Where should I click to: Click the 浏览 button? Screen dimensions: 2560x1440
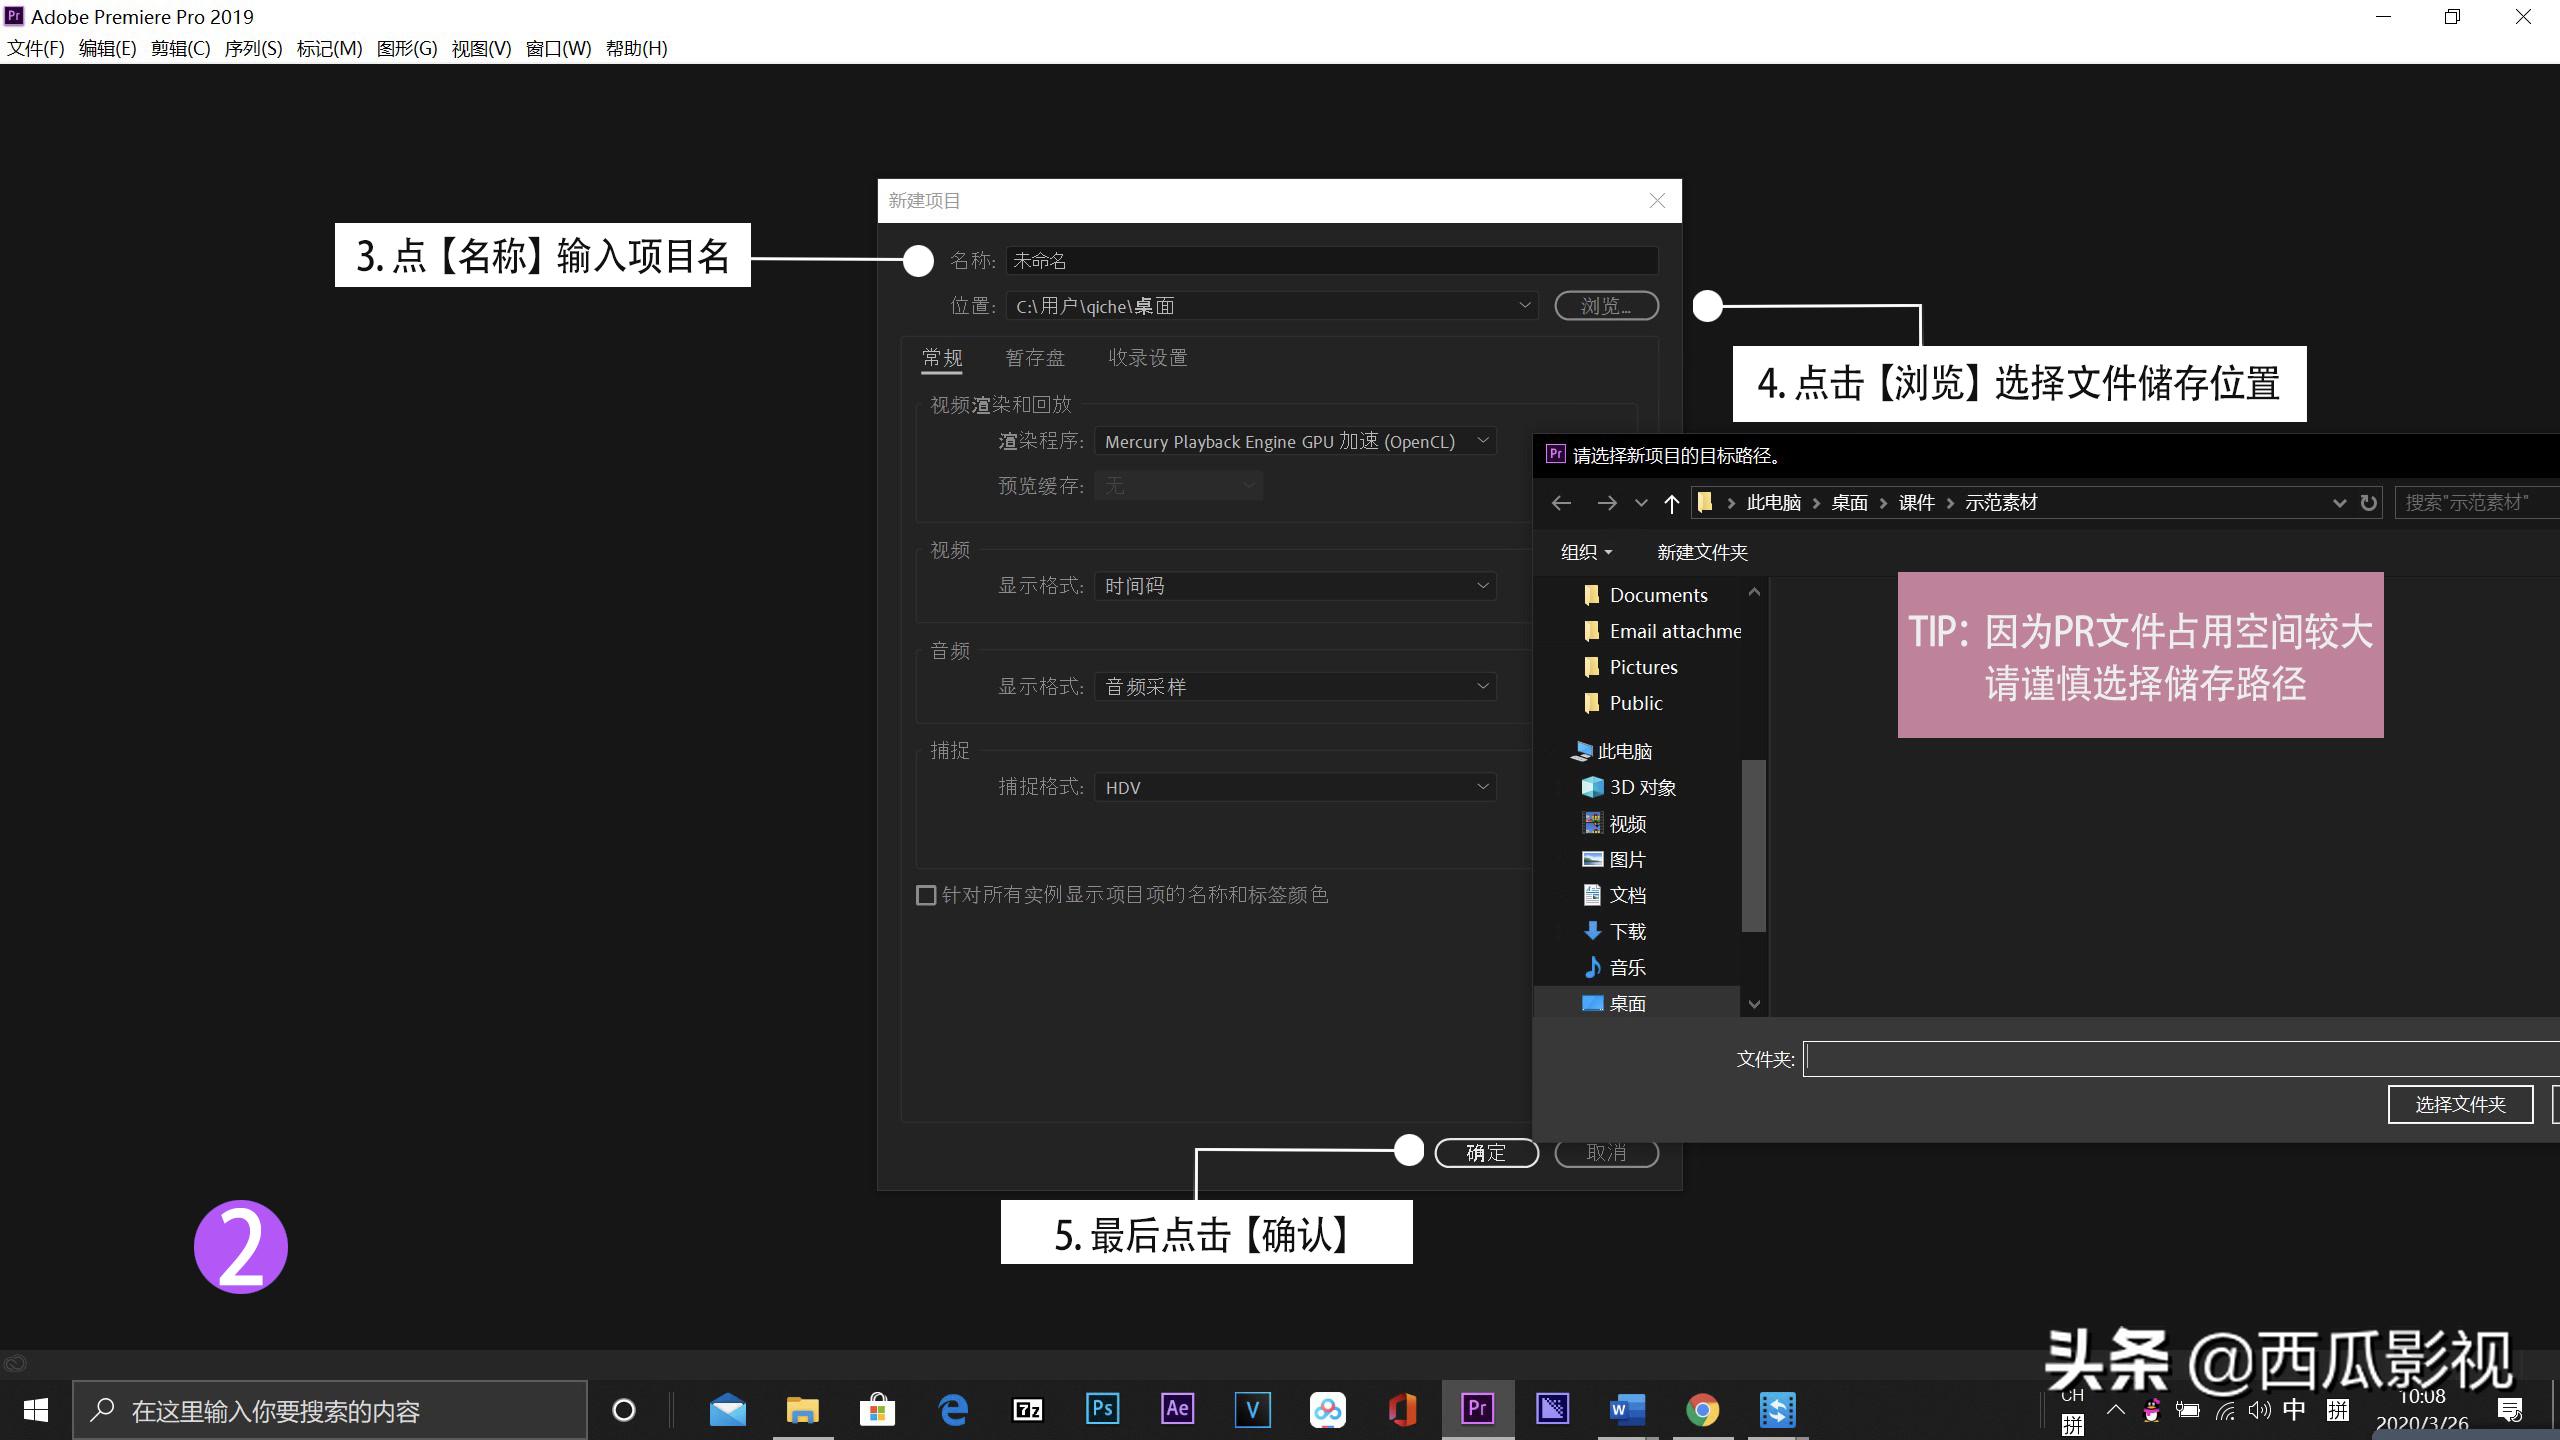1605,306
